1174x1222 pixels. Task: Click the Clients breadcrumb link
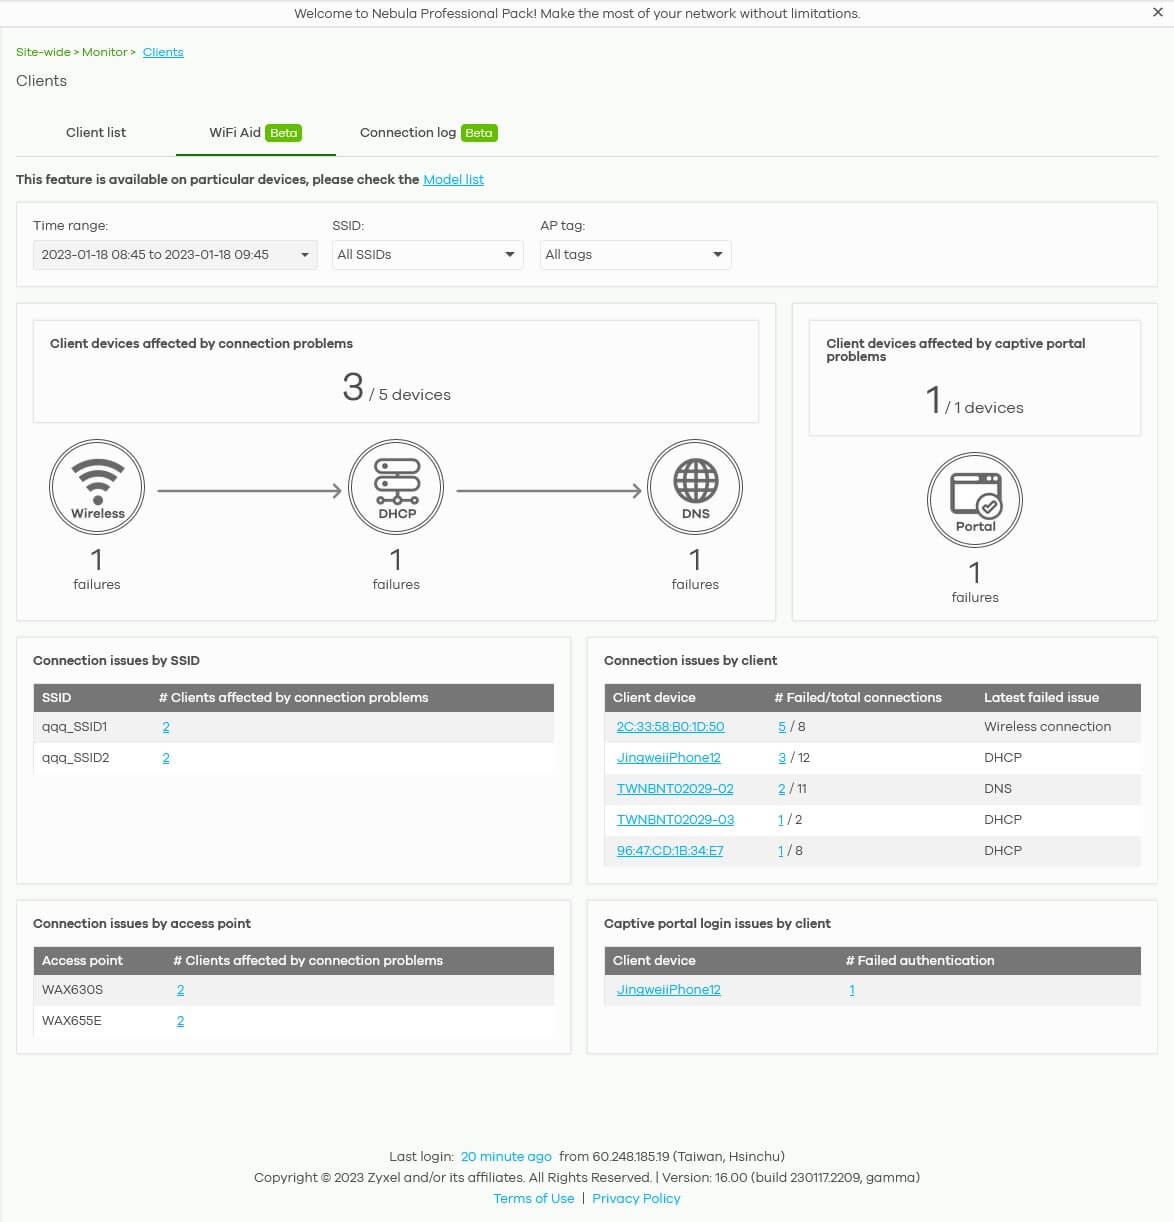tap(163, 52)
